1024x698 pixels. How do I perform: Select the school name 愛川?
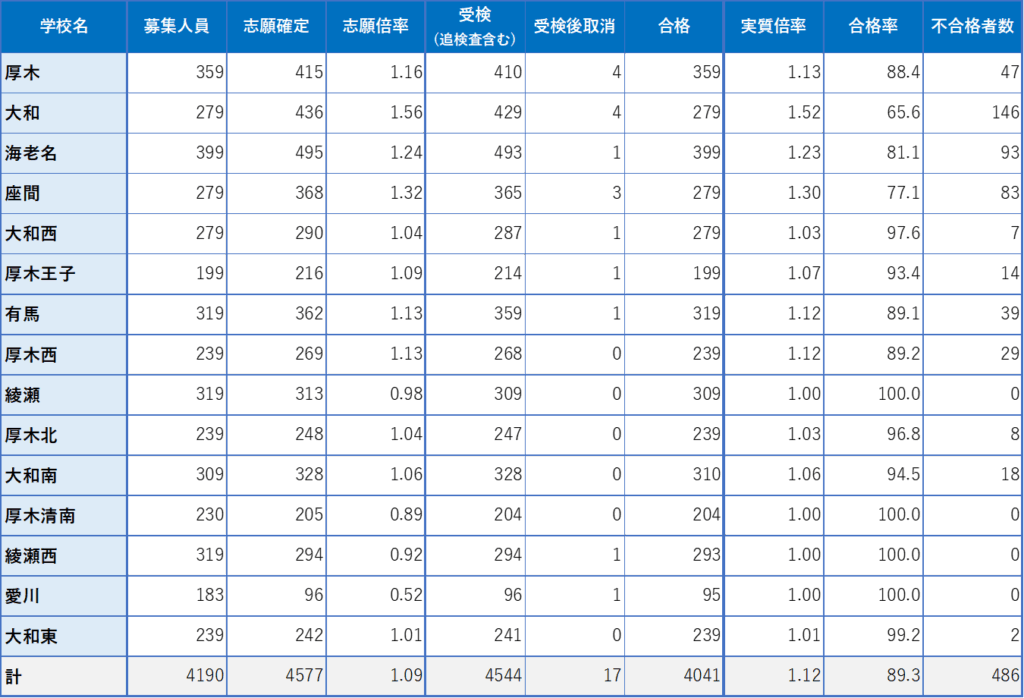point(22,596)
